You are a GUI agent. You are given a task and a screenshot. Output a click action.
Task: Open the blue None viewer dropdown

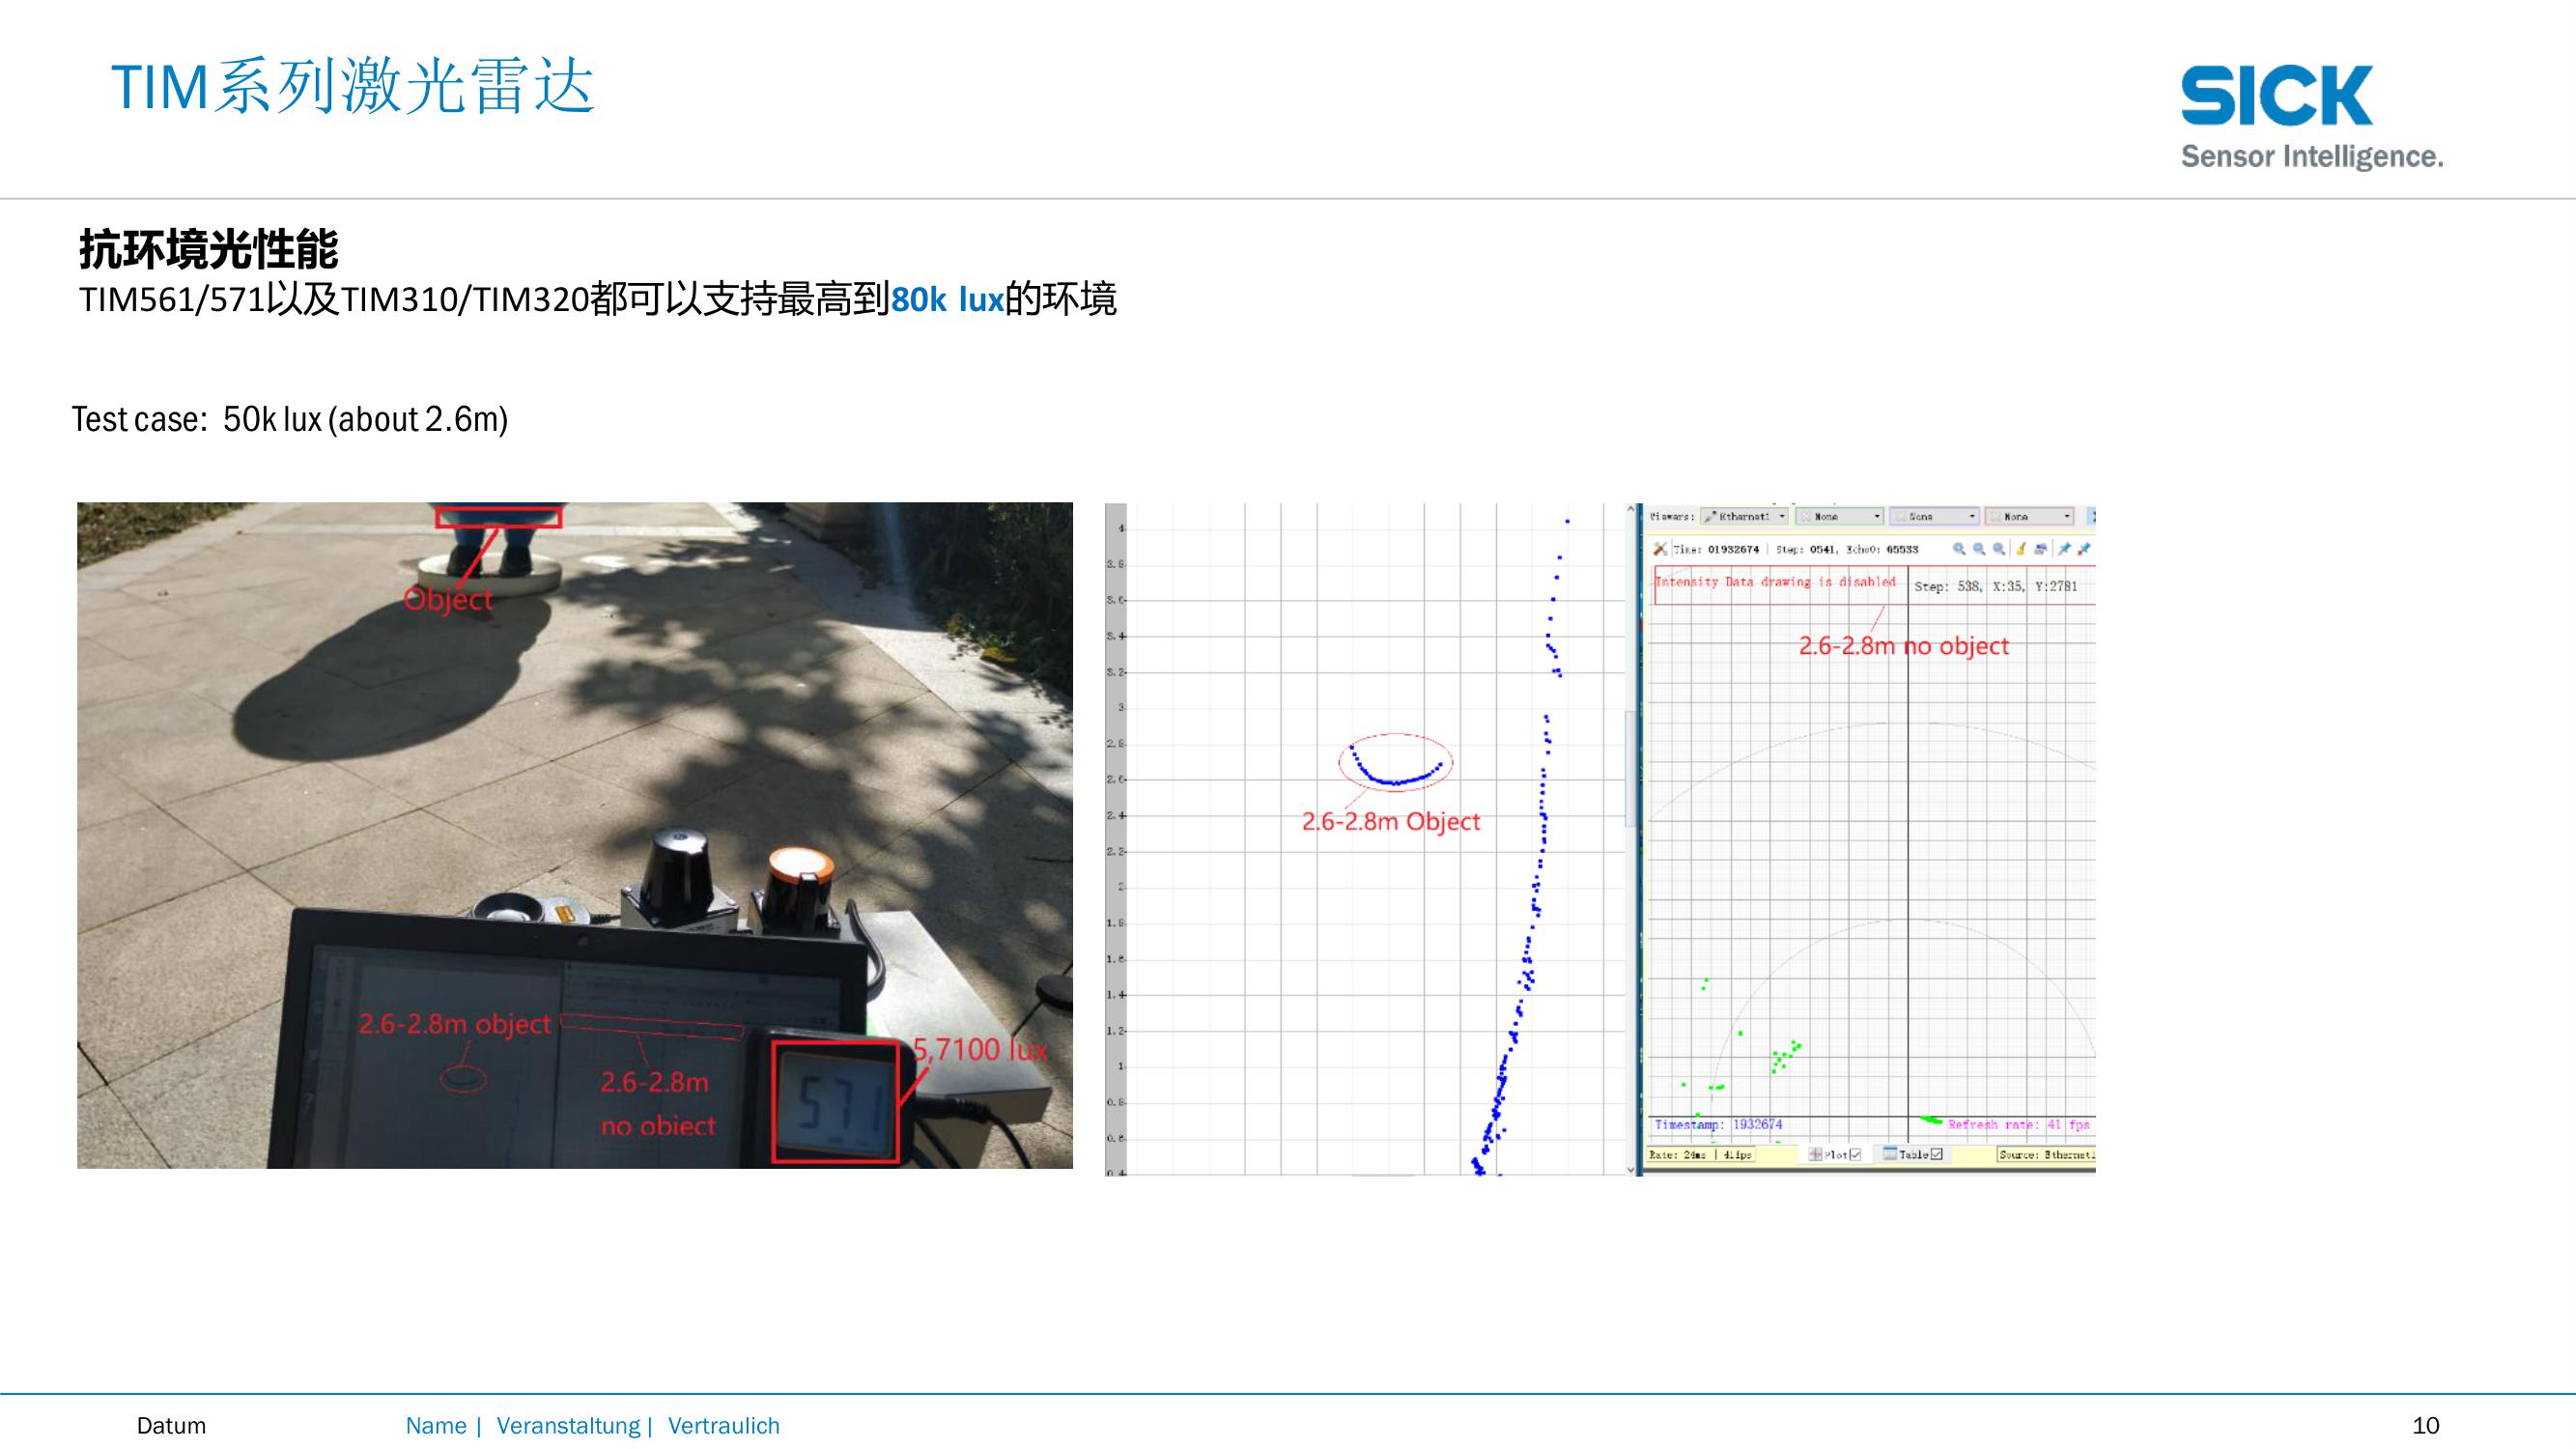click(x=1933, y=517)
